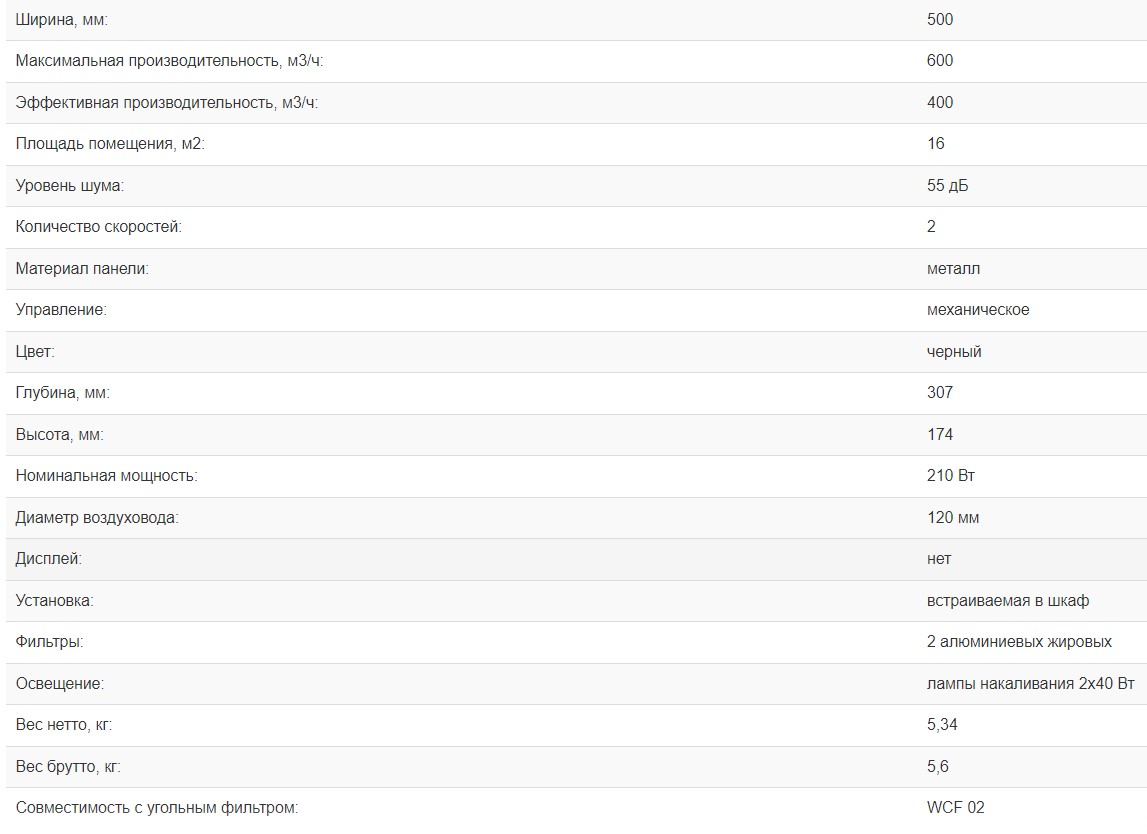Click the panel material value "металл"
This screenshot has width=1147, height=834.
pos(953,269)
